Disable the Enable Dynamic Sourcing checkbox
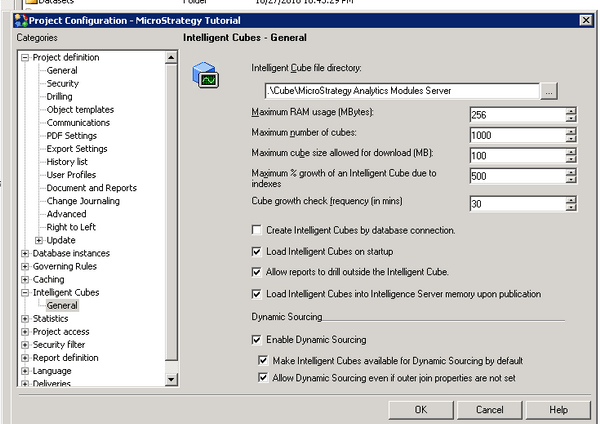 pos(257,340)
